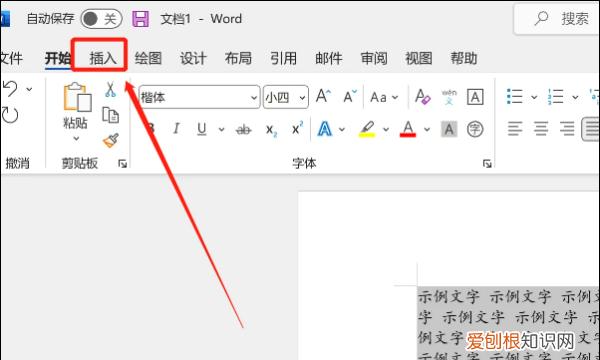Open the 视图 ribbon tab
This screenshot has height=360, width=600.
419,59
